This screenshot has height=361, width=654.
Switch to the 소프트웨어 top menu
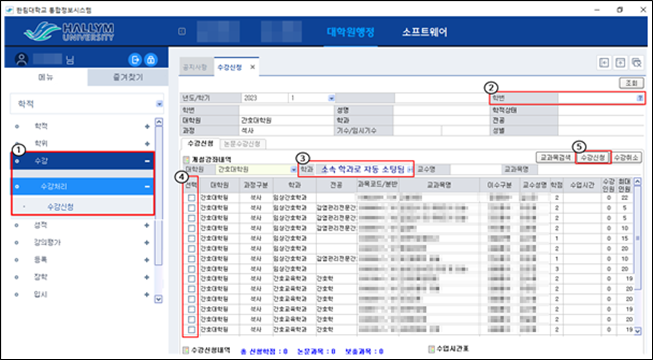[x=425, y=32]
